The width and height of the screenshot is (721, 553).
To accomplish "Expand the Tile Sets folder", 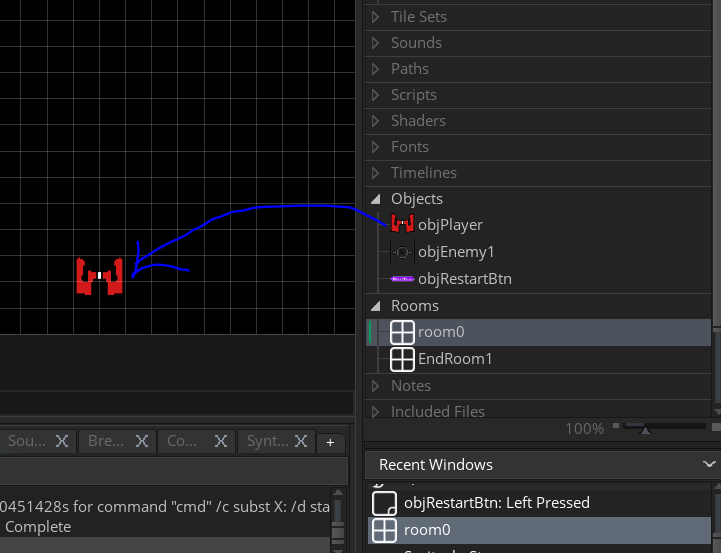I will tap(376, 17).
